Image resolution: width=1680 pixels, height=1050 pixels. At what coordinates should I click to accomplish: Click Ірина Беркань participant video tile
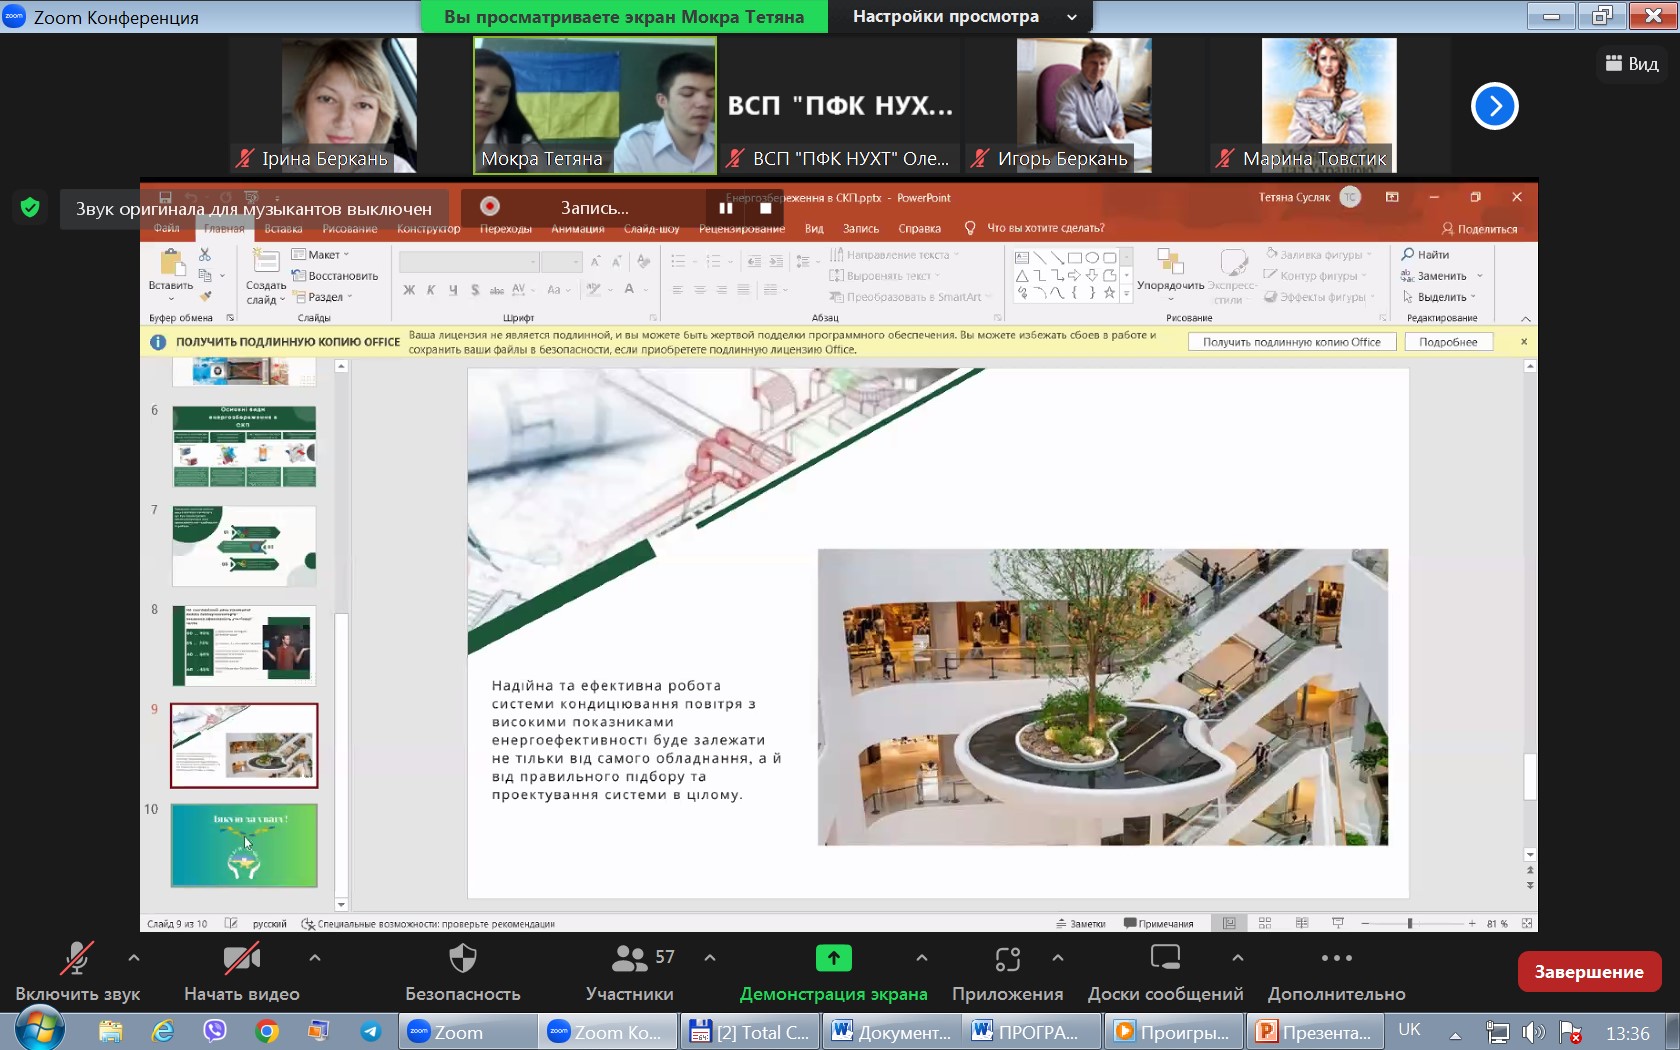point(349,106)
